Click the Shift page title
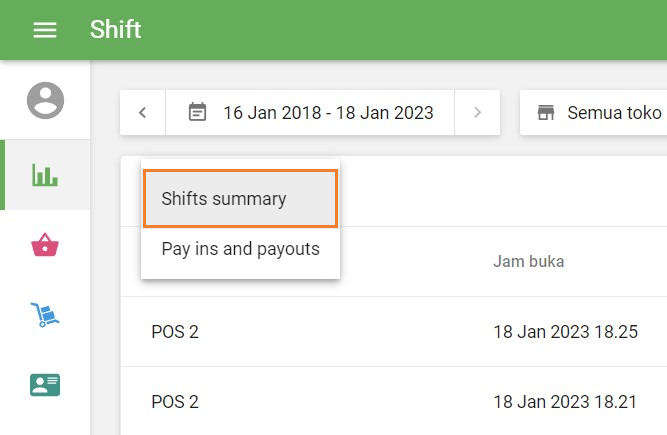The height and width of the screenshot is (435, 667). [115, 29]
